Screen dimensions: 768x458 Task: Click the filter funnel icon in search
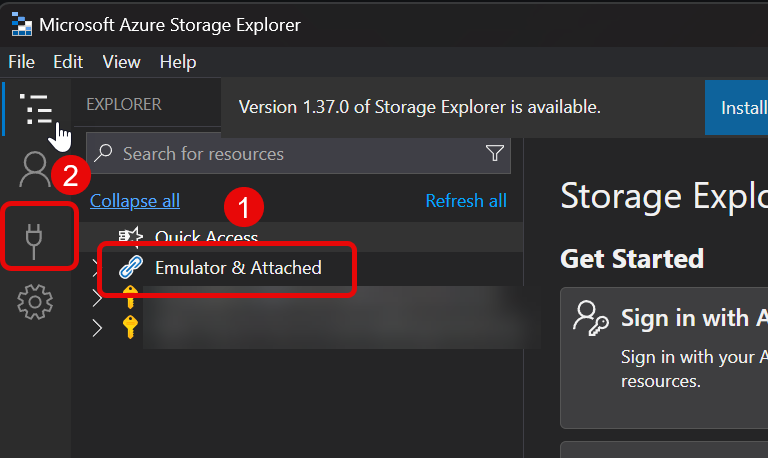[x=494, y=154]
